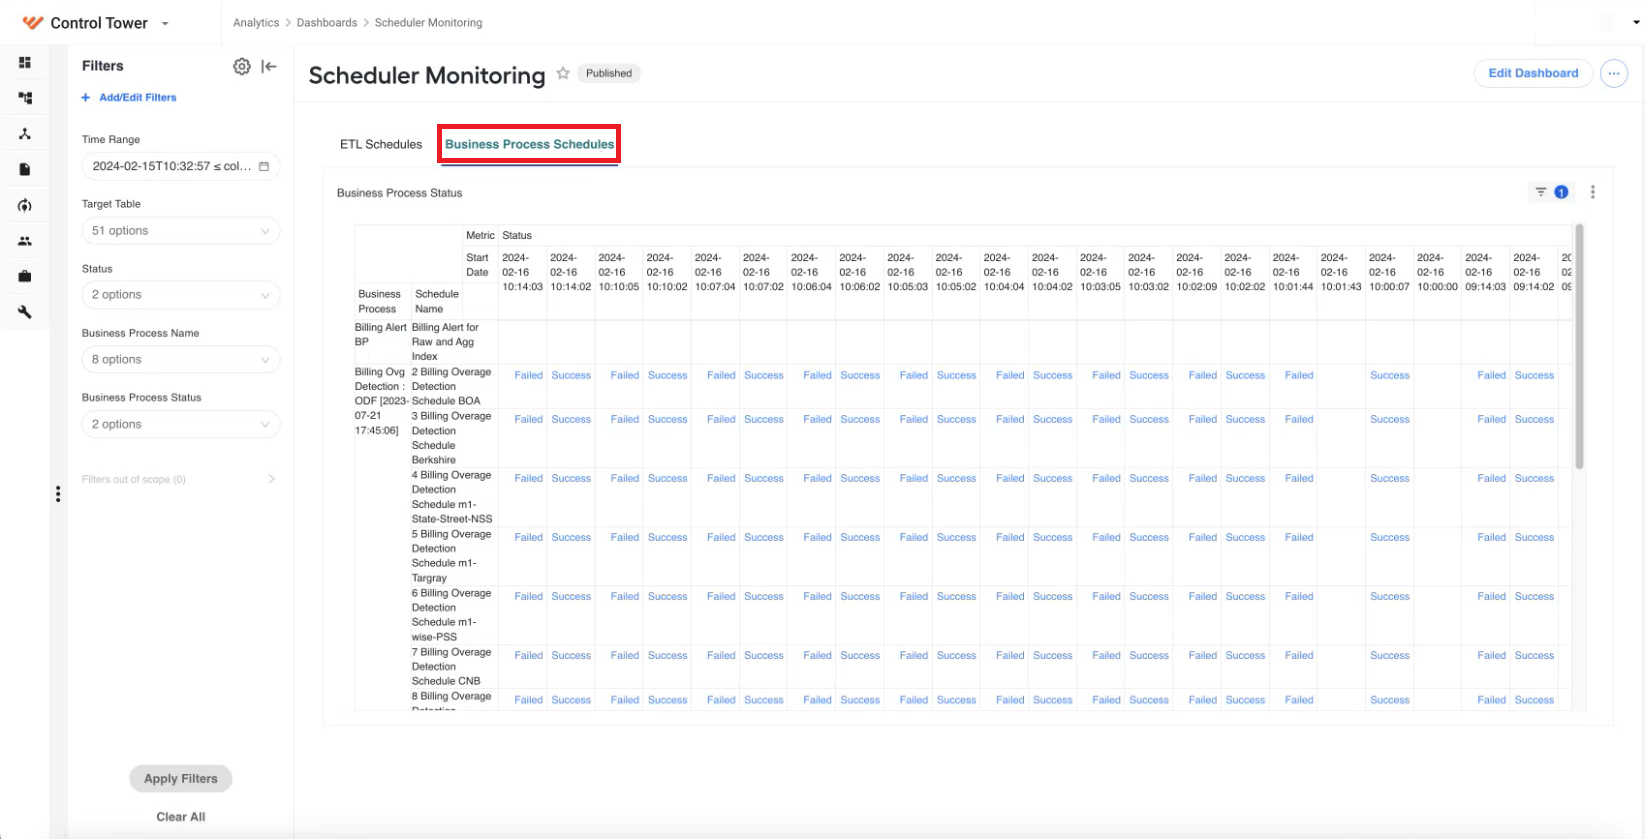Open the dashboard grid icon in sidebar
Image resolution: width=1645 pixels, height=839 pixels.
coord(25,62)
